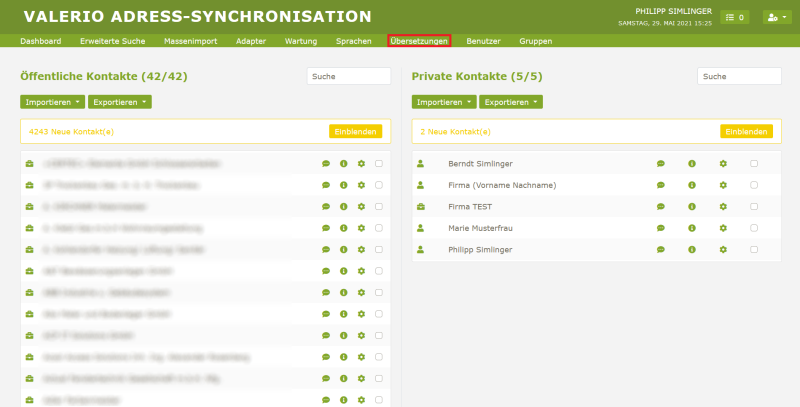Click the entry Firma TEST

pos(470,207)
